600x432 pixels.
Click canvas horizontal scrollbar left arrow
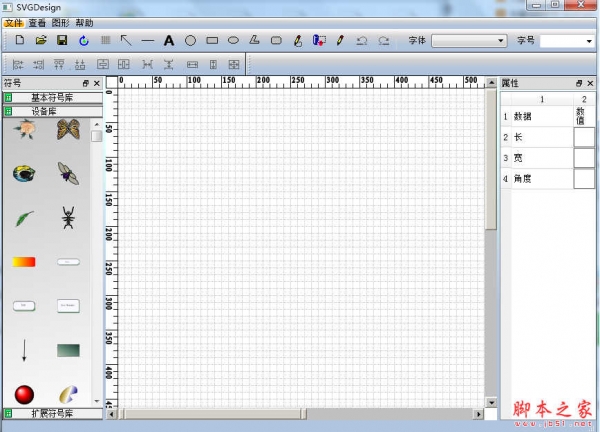[111, 414]
